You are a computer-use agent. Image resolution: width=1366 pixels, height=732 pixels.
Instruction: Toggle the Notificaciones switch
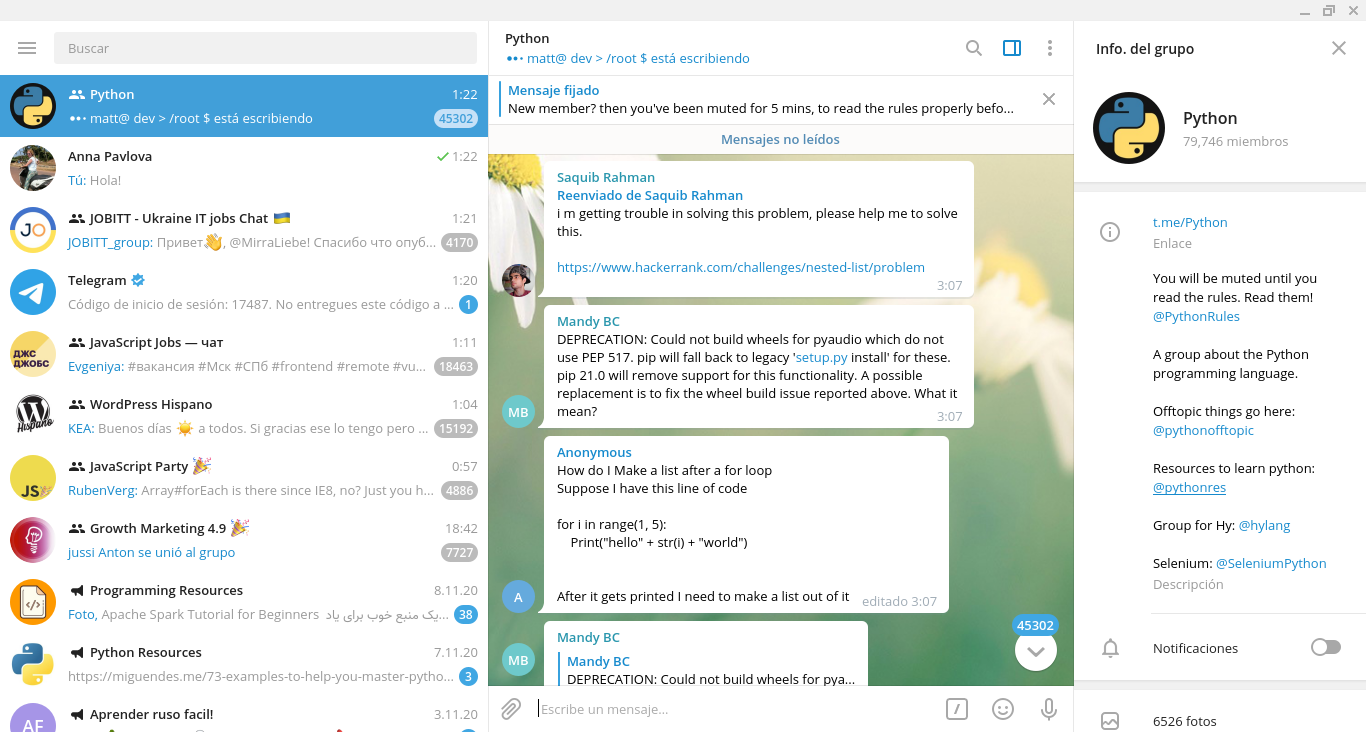tap(1325, 647)
